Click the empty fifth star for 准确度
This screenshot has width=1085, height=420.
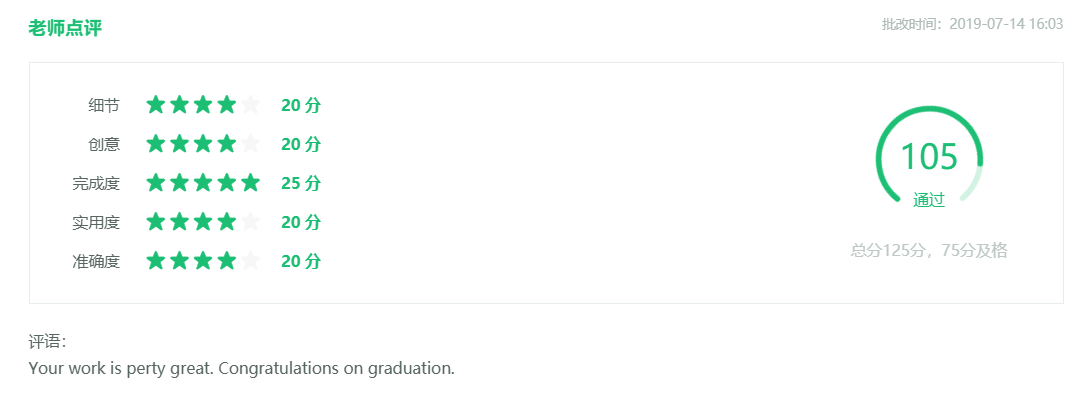point(251,261)
